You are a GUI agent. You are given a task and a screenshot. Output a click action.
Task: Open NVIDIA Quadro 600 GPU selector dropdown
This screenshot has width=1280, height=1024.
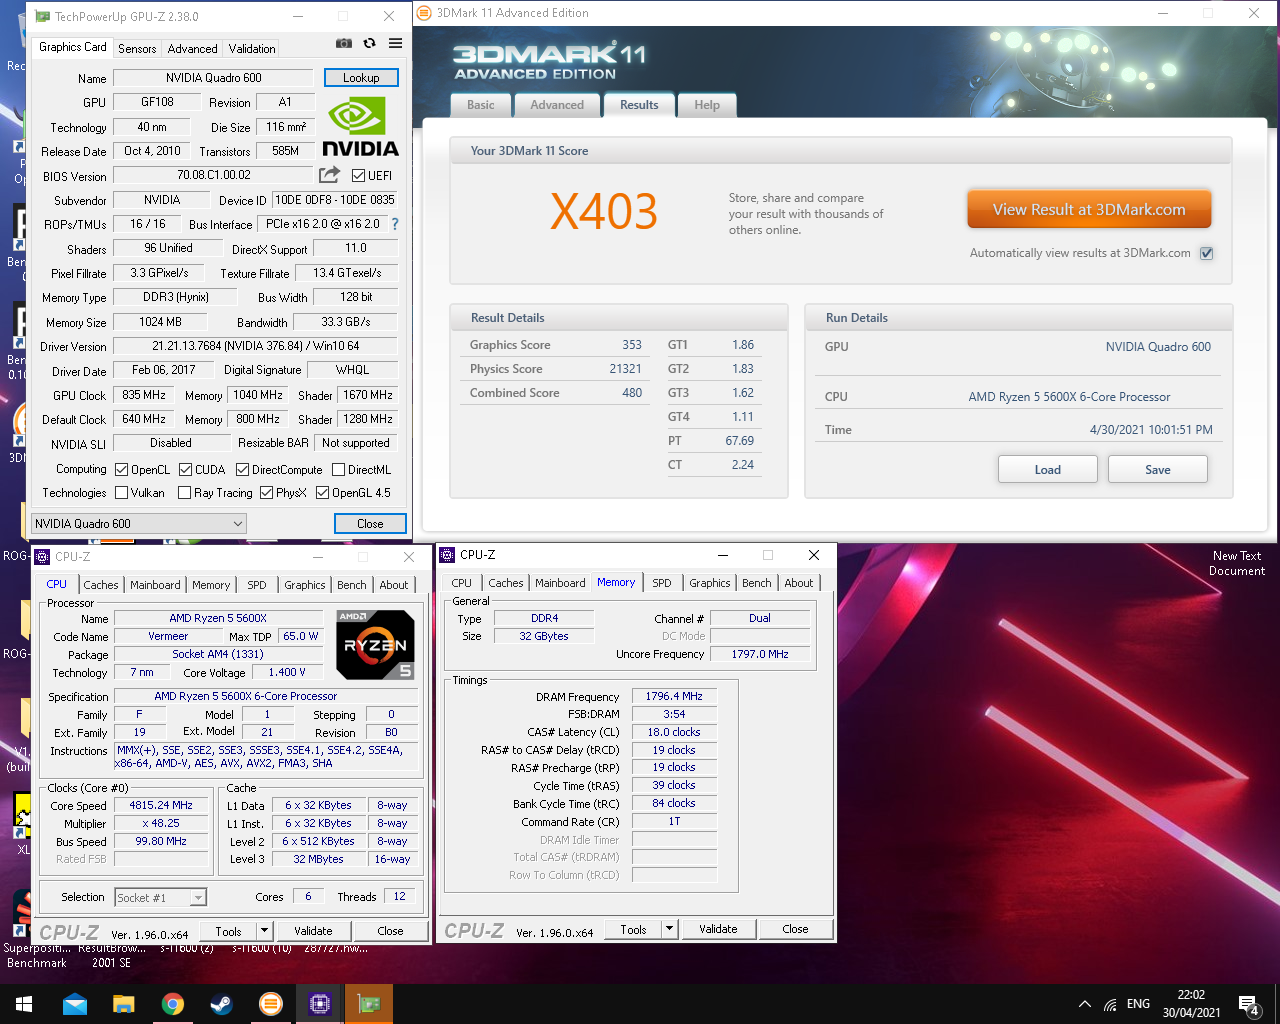[138, 524]
